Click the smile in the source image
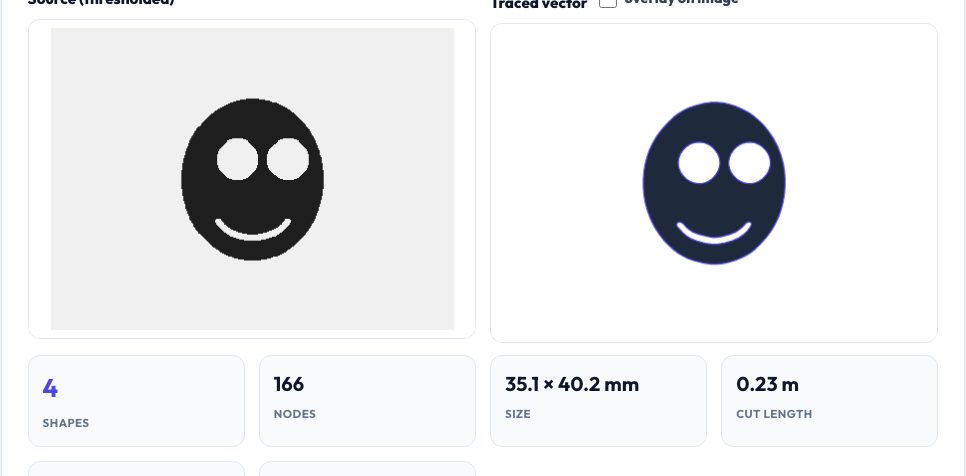The height and width of the screenshot is (476, 966). tap(253, 229)
